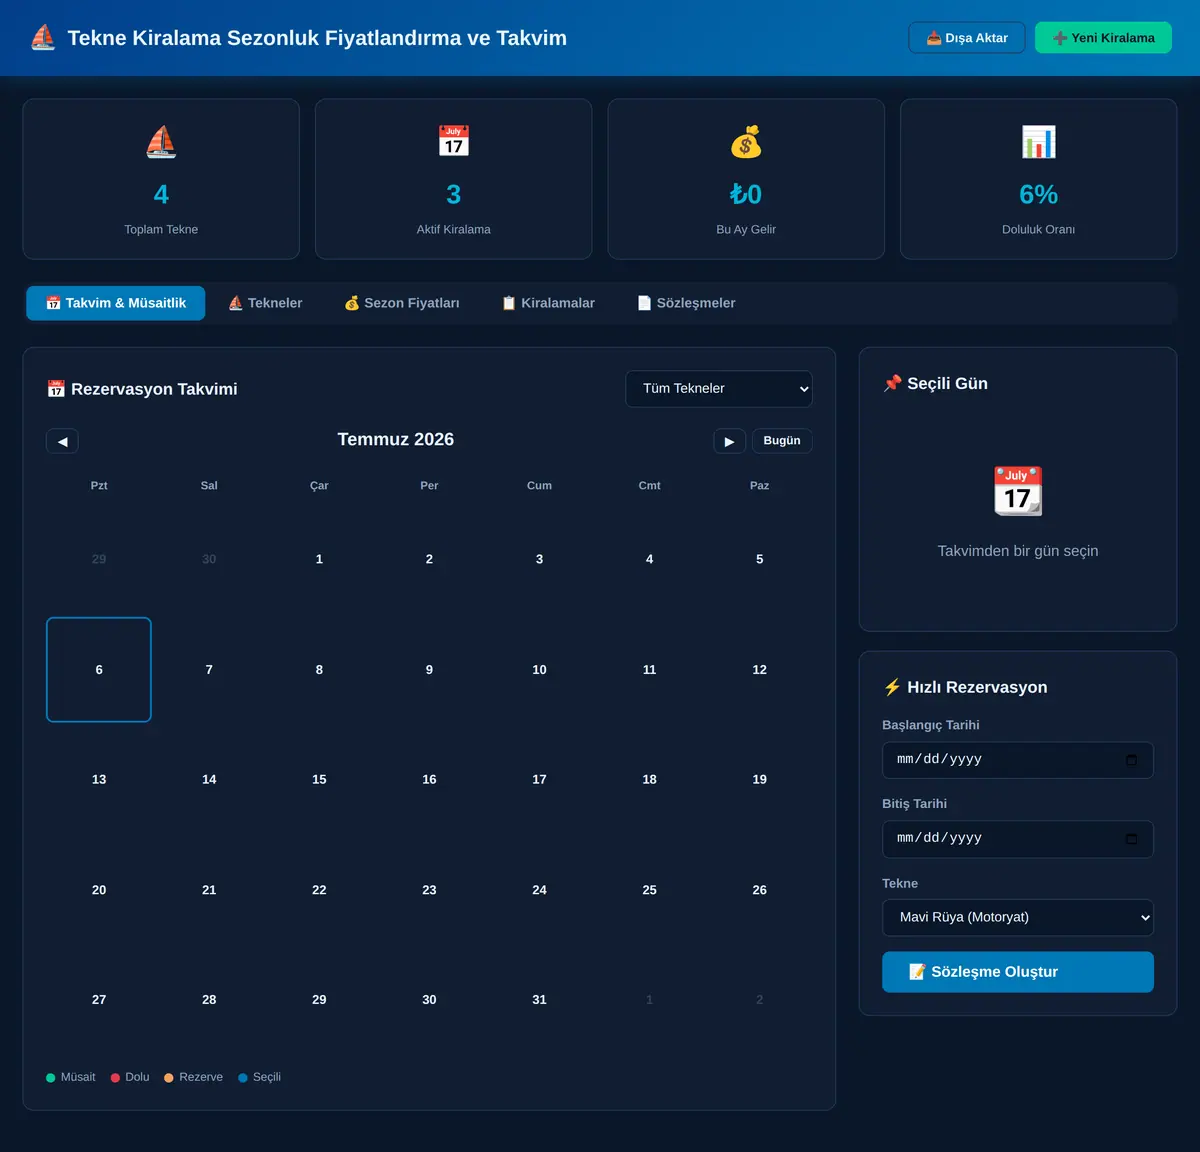
Task: Click the Bitiş Tarihi date field
Action: (x=1018, y=839)
